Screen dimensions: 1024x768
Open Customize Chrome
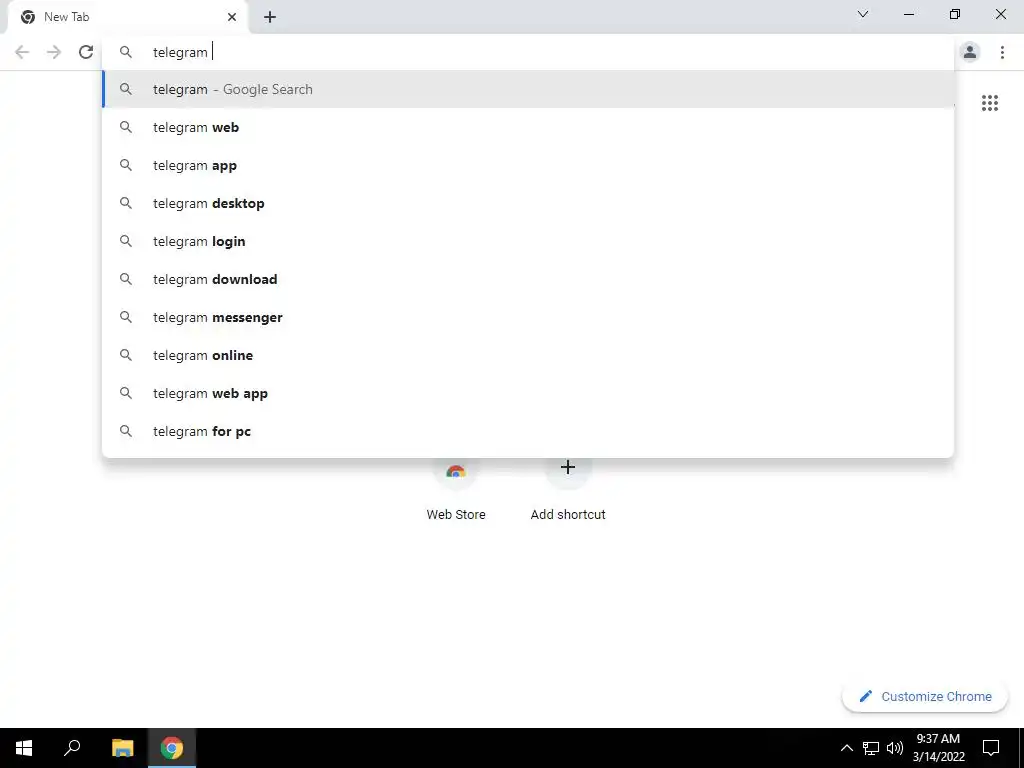[925, 696]
